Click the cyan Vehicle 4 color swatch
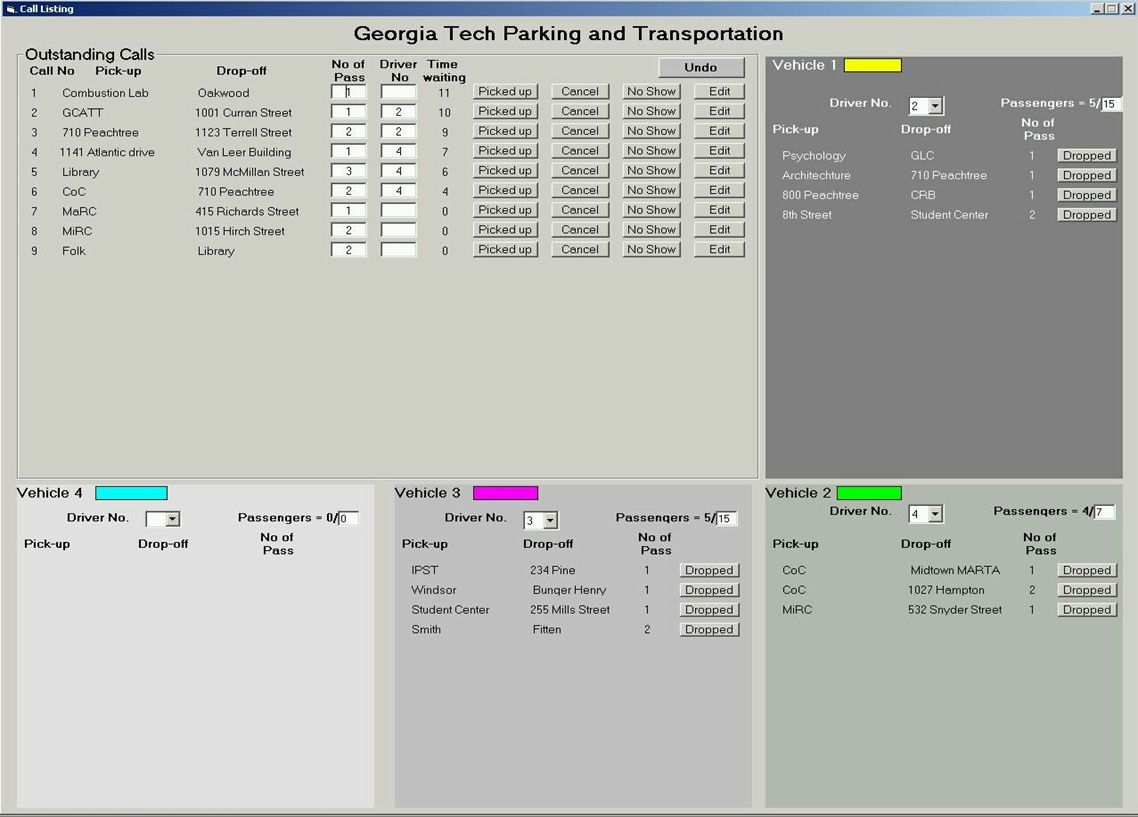The height and width of the screenshot is (817, 1138). point(131,493)
